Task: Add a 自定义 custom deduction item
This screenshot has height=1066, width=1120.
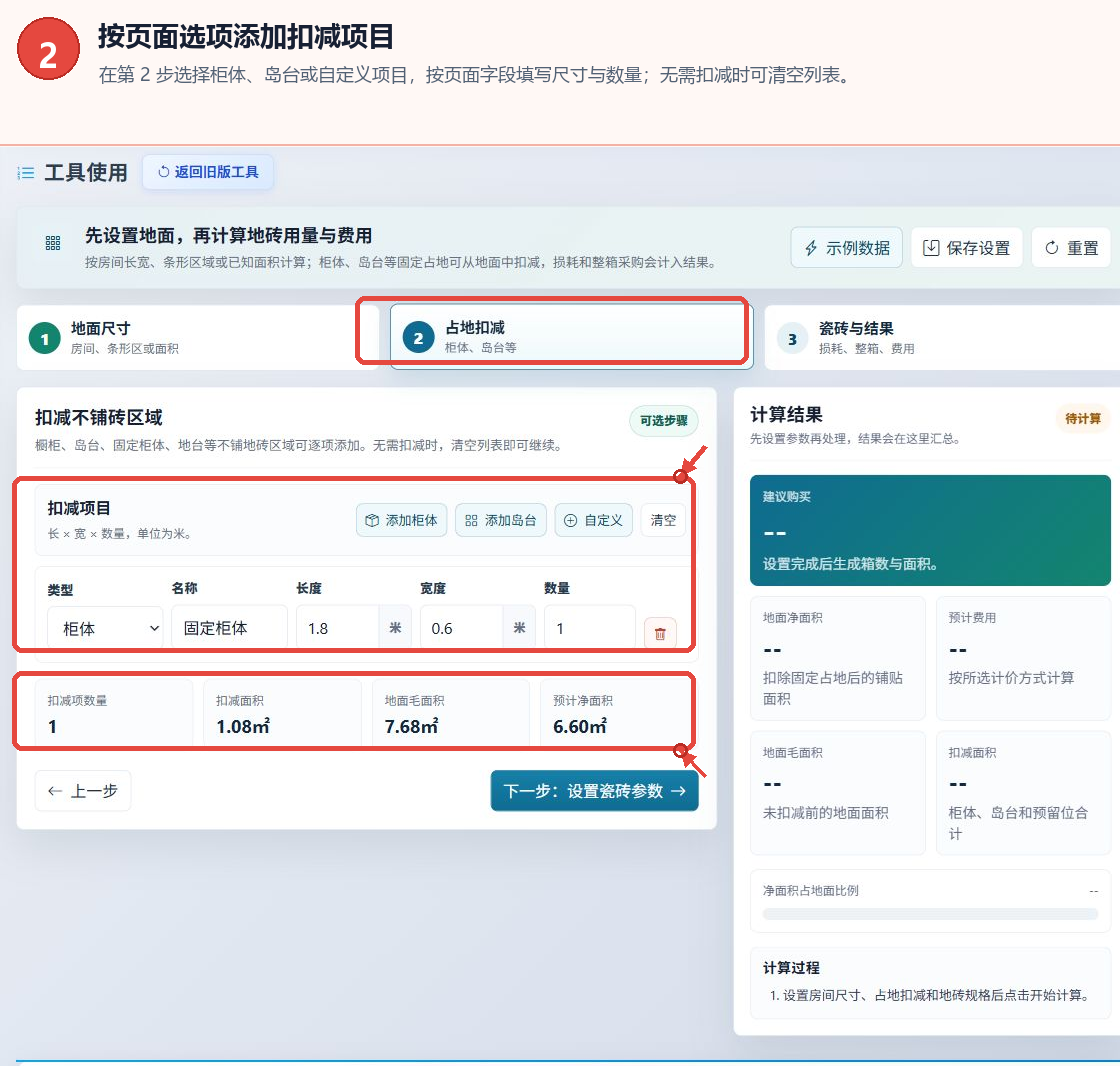Action: point(594,520)
